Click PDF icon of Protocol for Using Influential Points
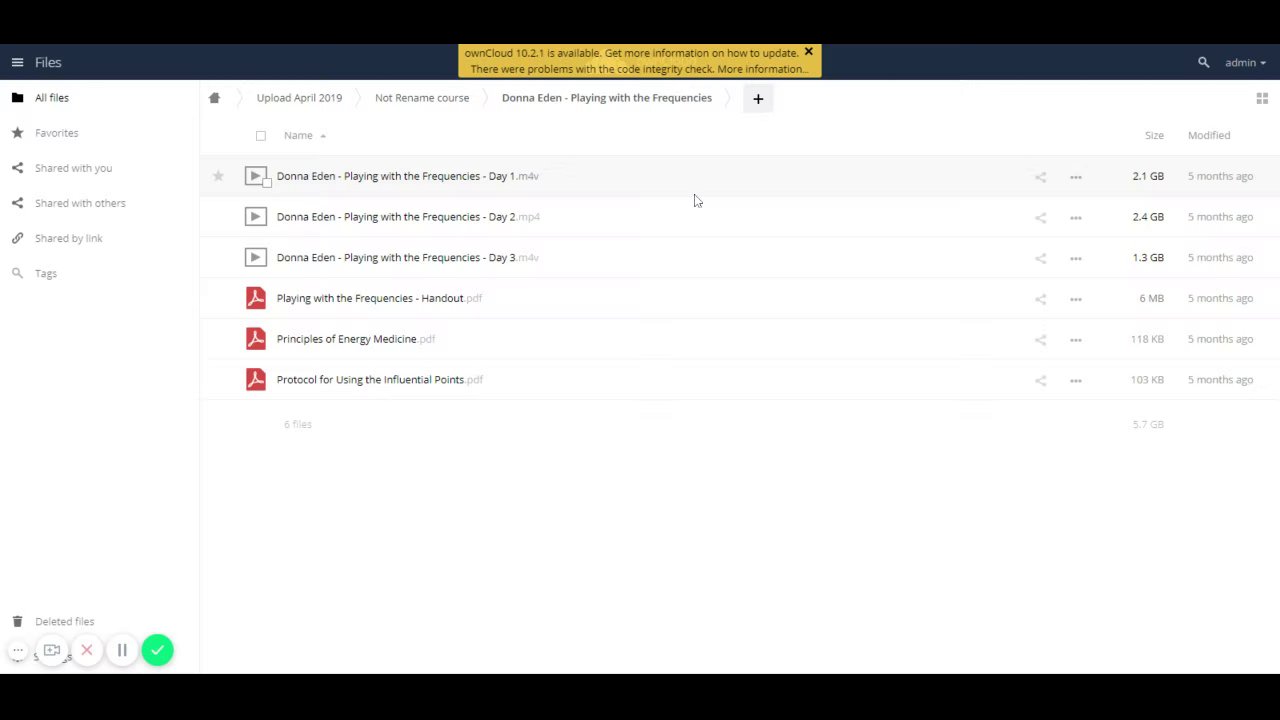This screenshot has height=720, width=1280. point(255,380)
